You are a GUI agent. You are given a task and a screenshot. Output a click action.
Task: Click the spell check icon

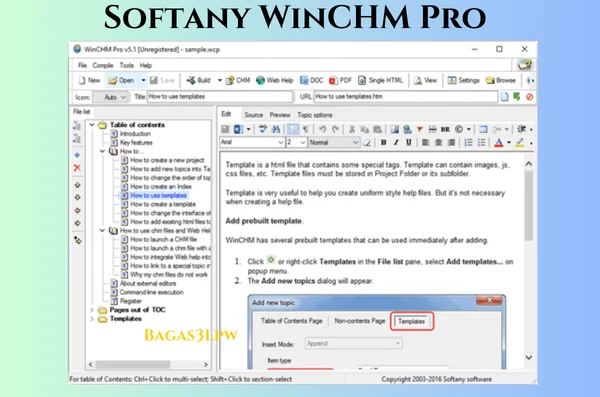click(262, 129)
